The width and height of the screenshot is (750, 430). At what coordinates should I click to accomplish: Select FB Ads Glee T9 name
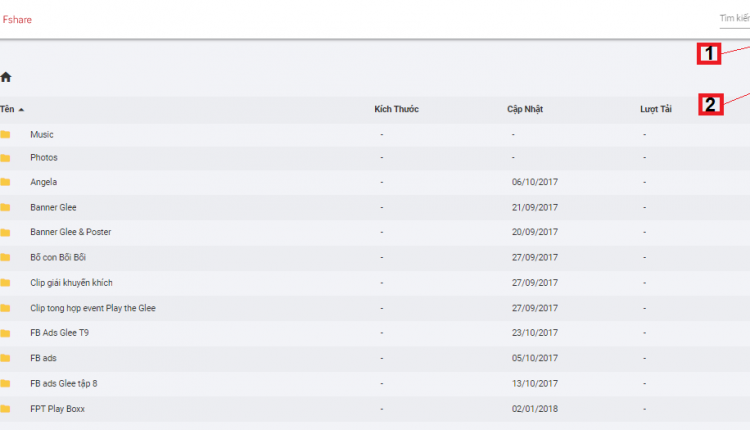tap(59, 332)
